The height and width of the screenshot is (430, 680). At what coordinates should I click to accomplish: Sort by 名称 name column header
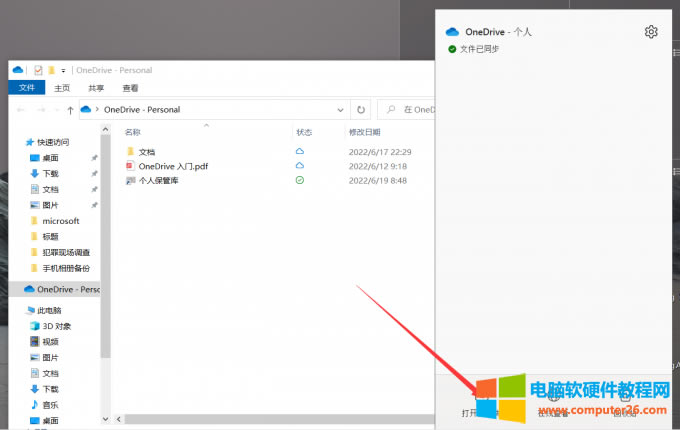tap(133, 132)
